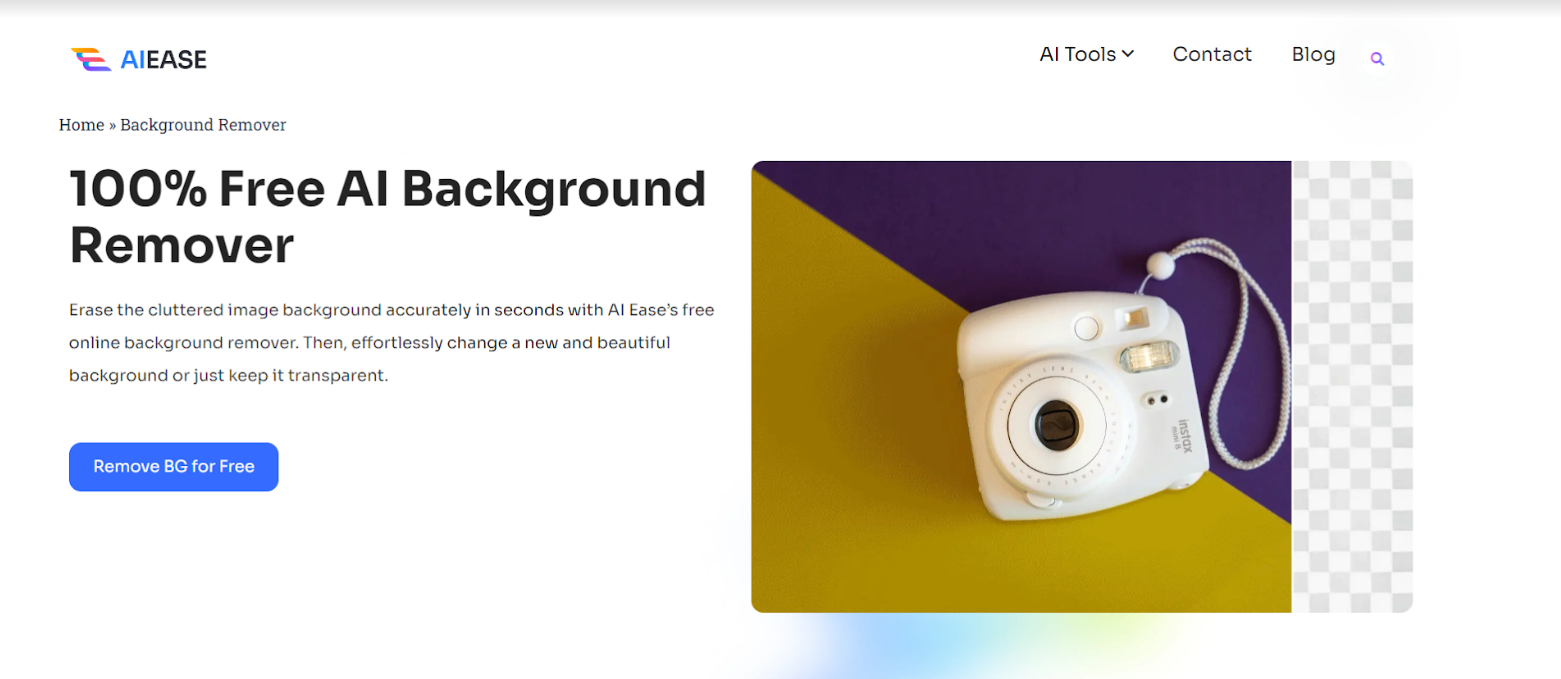
Task: Click the AIEASE brand name text
Action: pos(163,60)
